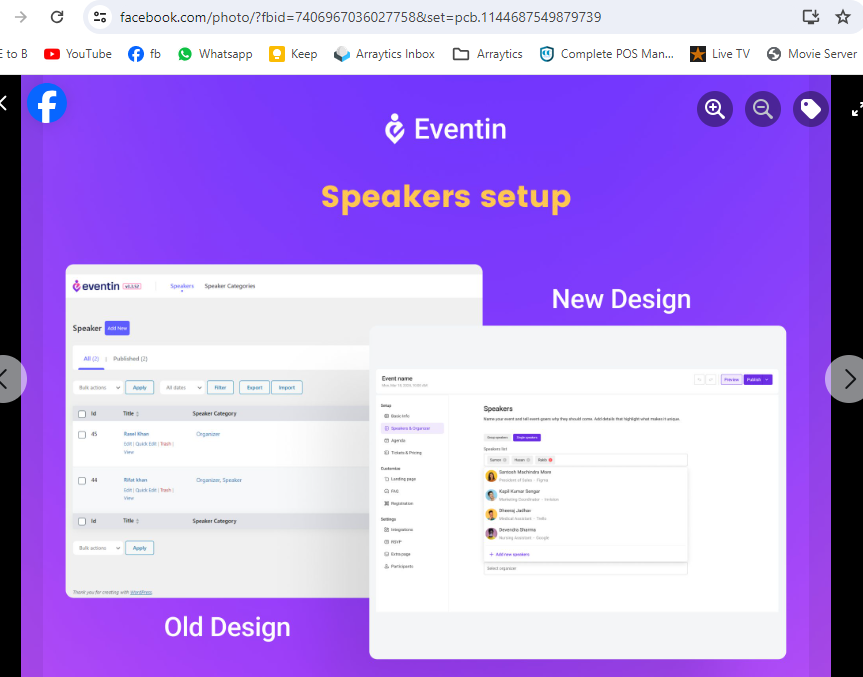This screenshot has width=863, height=677.
Task: Open Tickets & Pricing in the sidebar
Action: tap(403, 453)
